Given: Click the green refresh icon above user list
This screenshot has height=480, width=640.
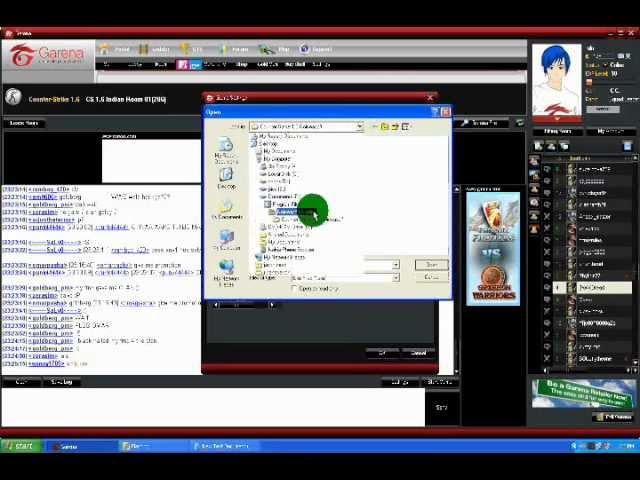Looking at the screenshot, I should coord(520,123).
